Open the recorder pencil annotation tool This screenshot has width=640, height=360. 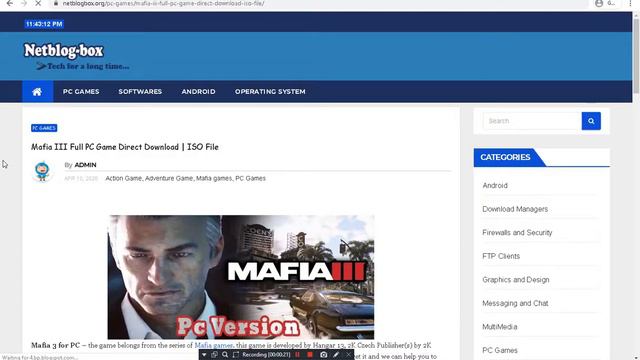click(x=336, y=355)
